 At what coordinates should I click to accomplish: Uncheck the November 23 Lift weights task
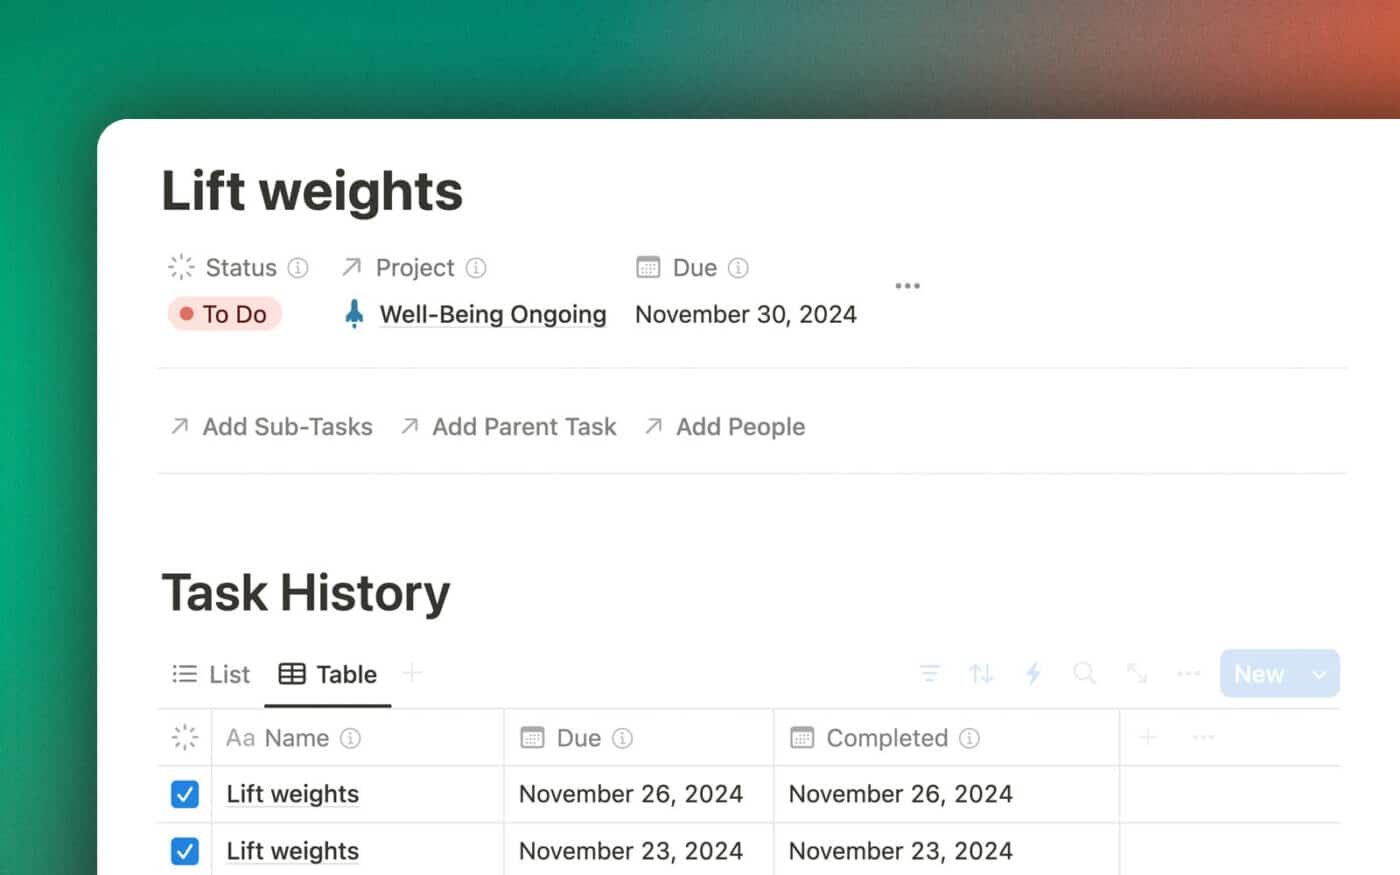click(184, 851)
